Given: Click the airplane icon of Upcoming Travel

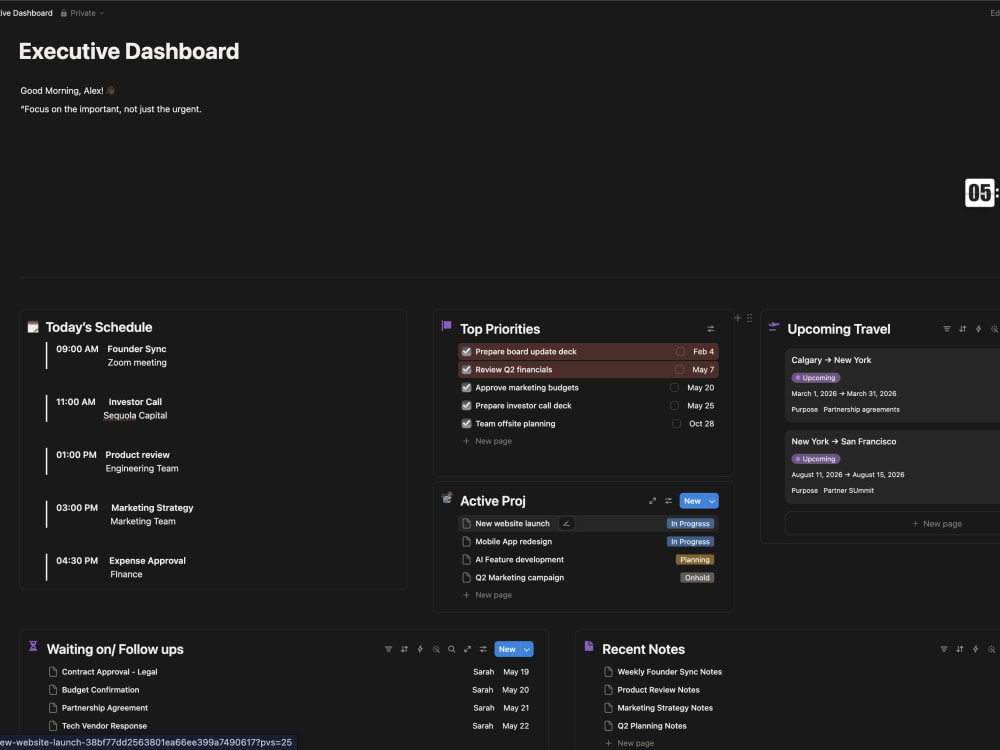Looking at the screenshot, I should tap(774, 327).
